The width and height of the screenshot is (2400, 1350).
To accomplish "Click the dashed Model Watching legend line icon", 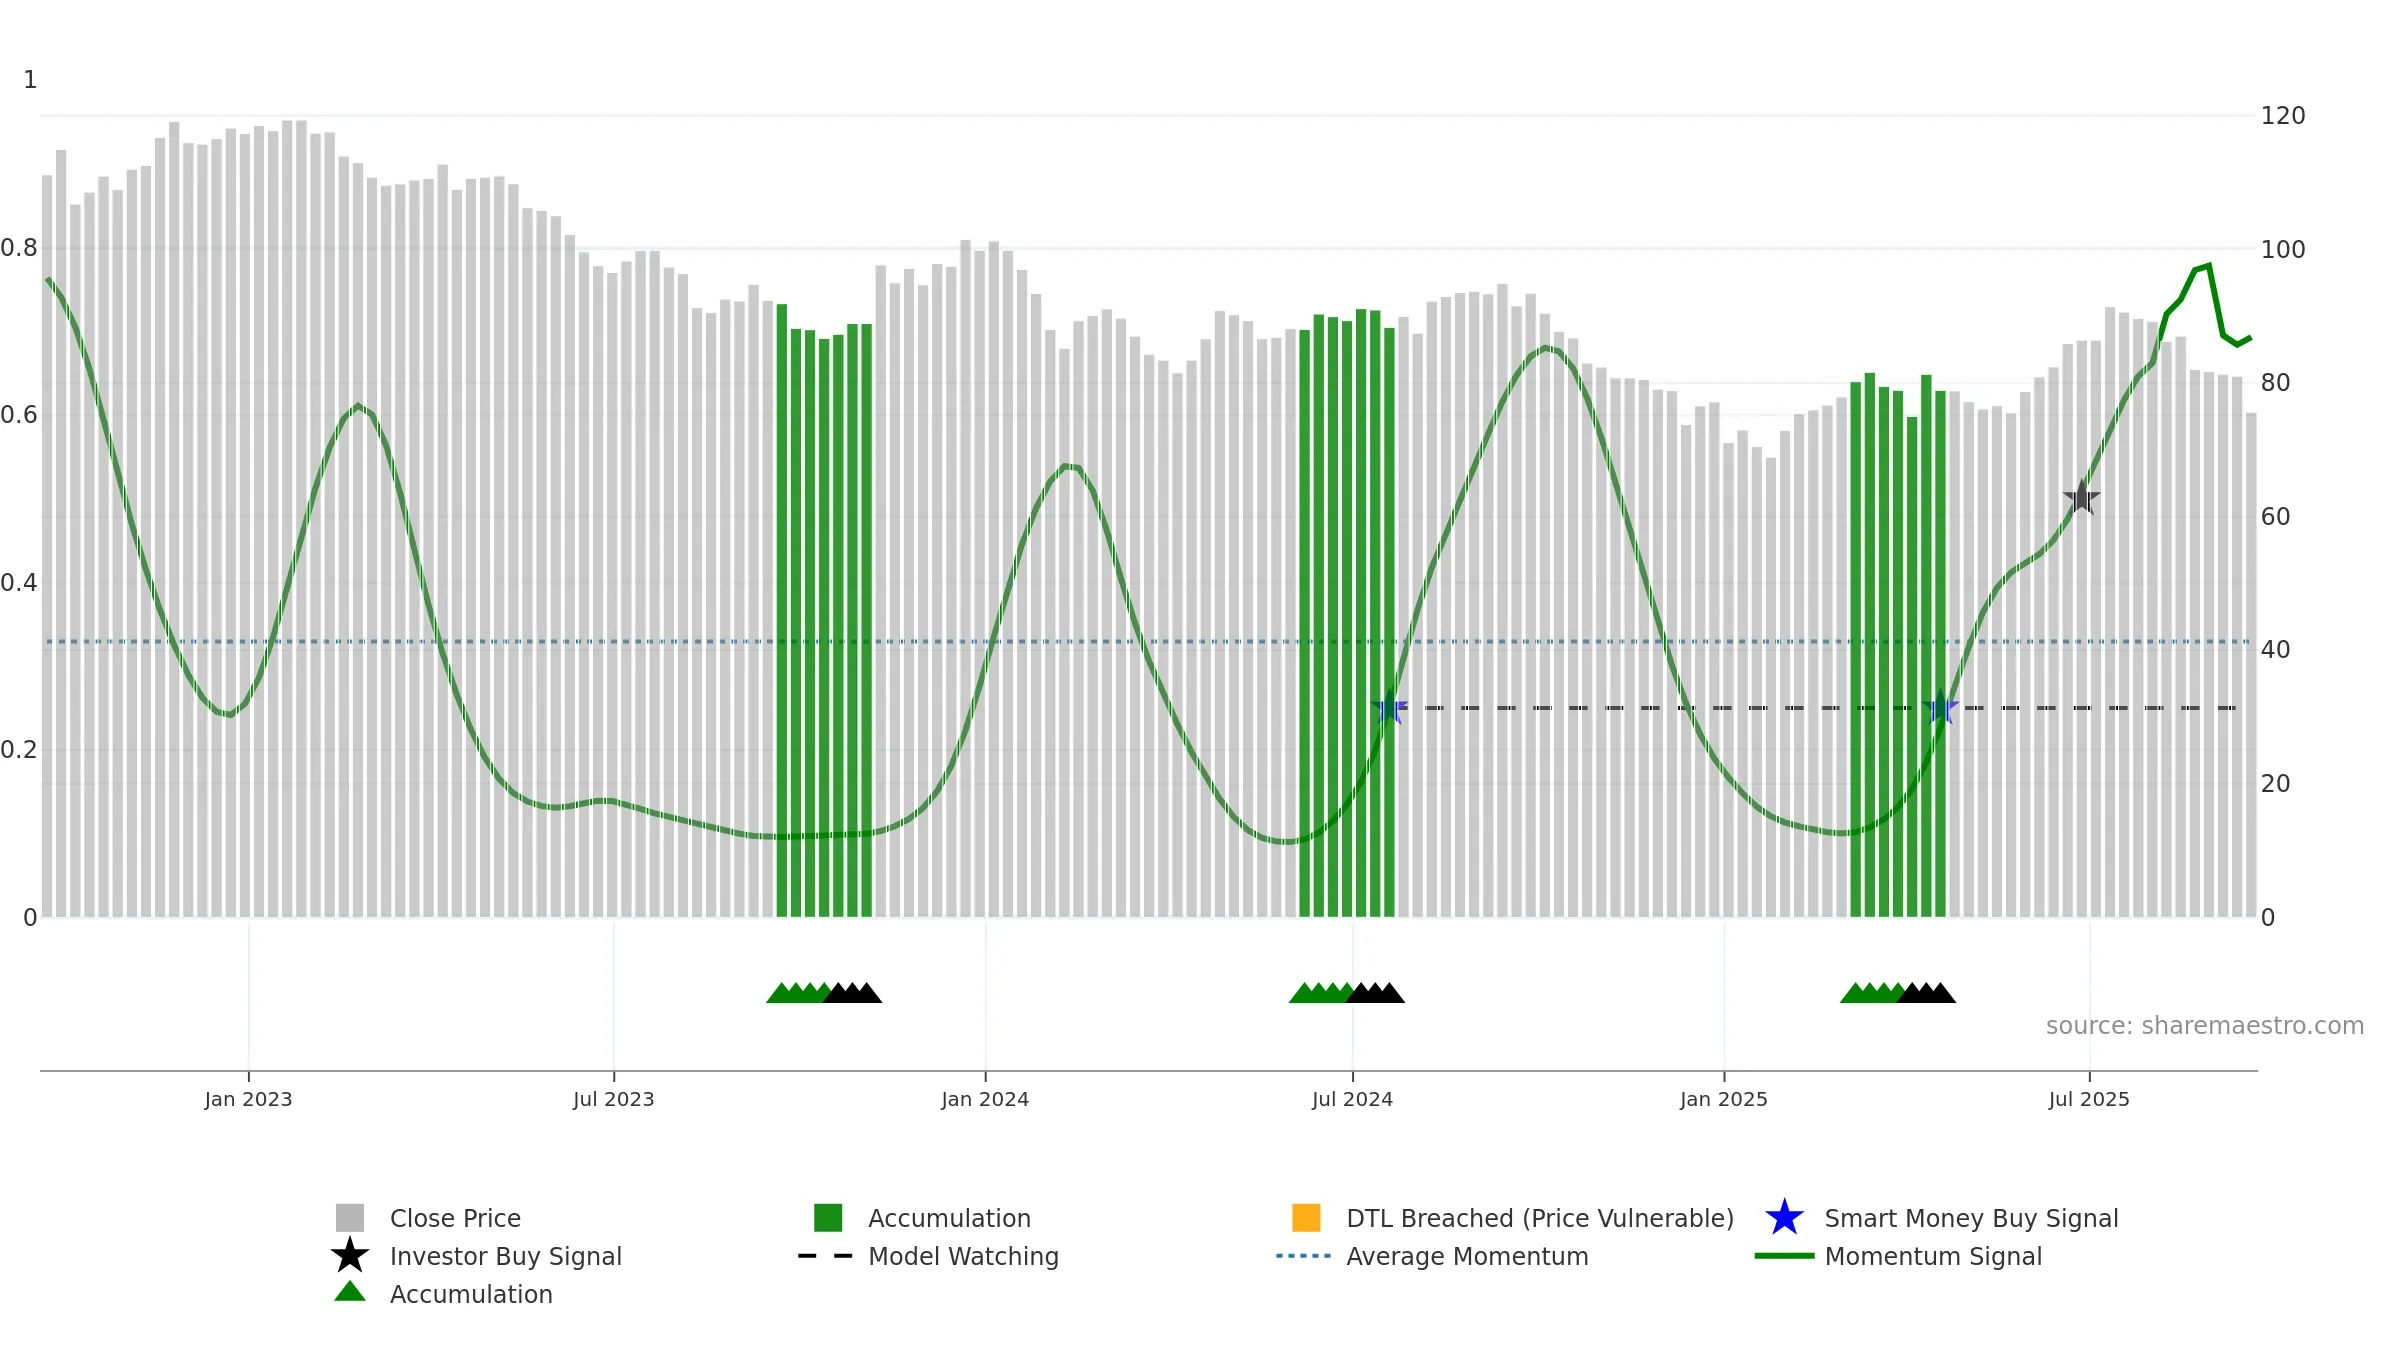I will (825, 1256).
